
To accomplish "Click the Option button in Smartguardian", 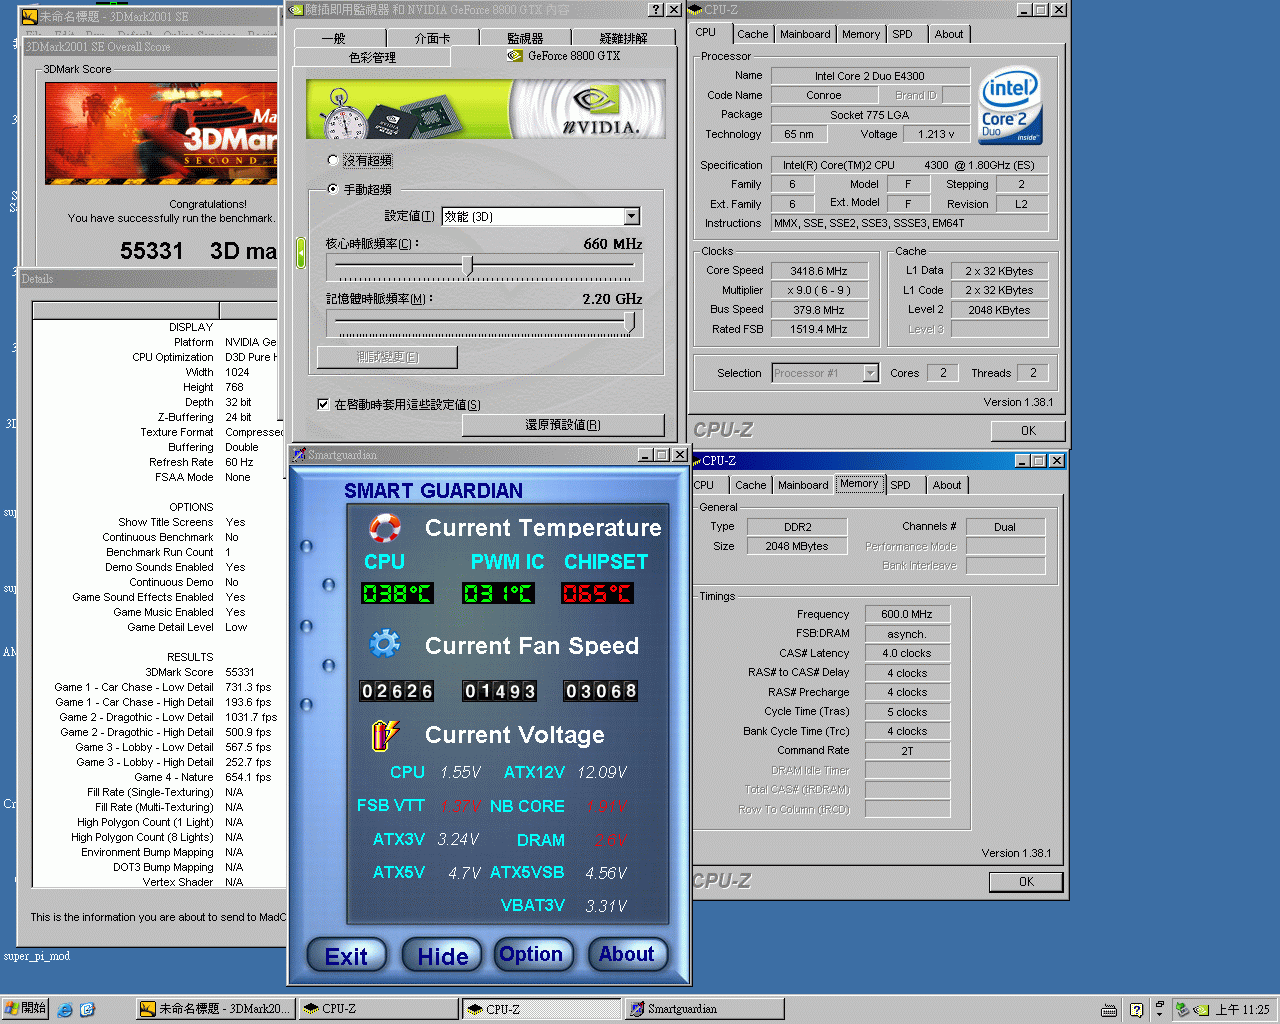I will coord(533,954).
